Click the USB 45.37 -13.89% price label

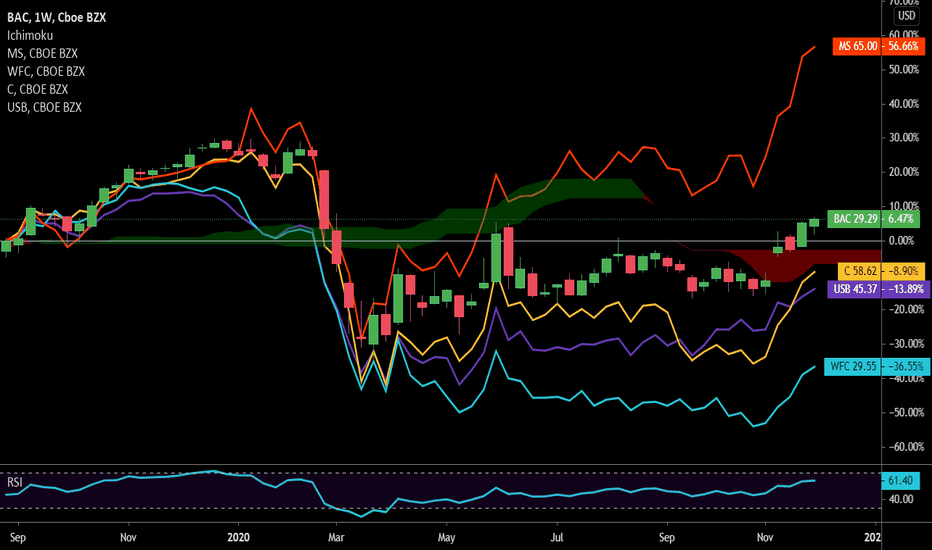click(879, 289)
